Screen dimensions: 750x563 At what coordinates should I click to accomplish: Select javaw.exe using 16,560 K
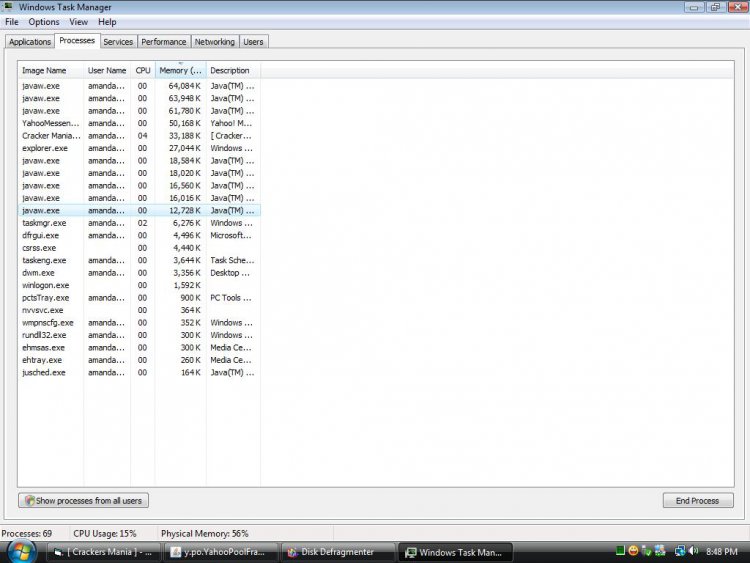coord(139,185)
